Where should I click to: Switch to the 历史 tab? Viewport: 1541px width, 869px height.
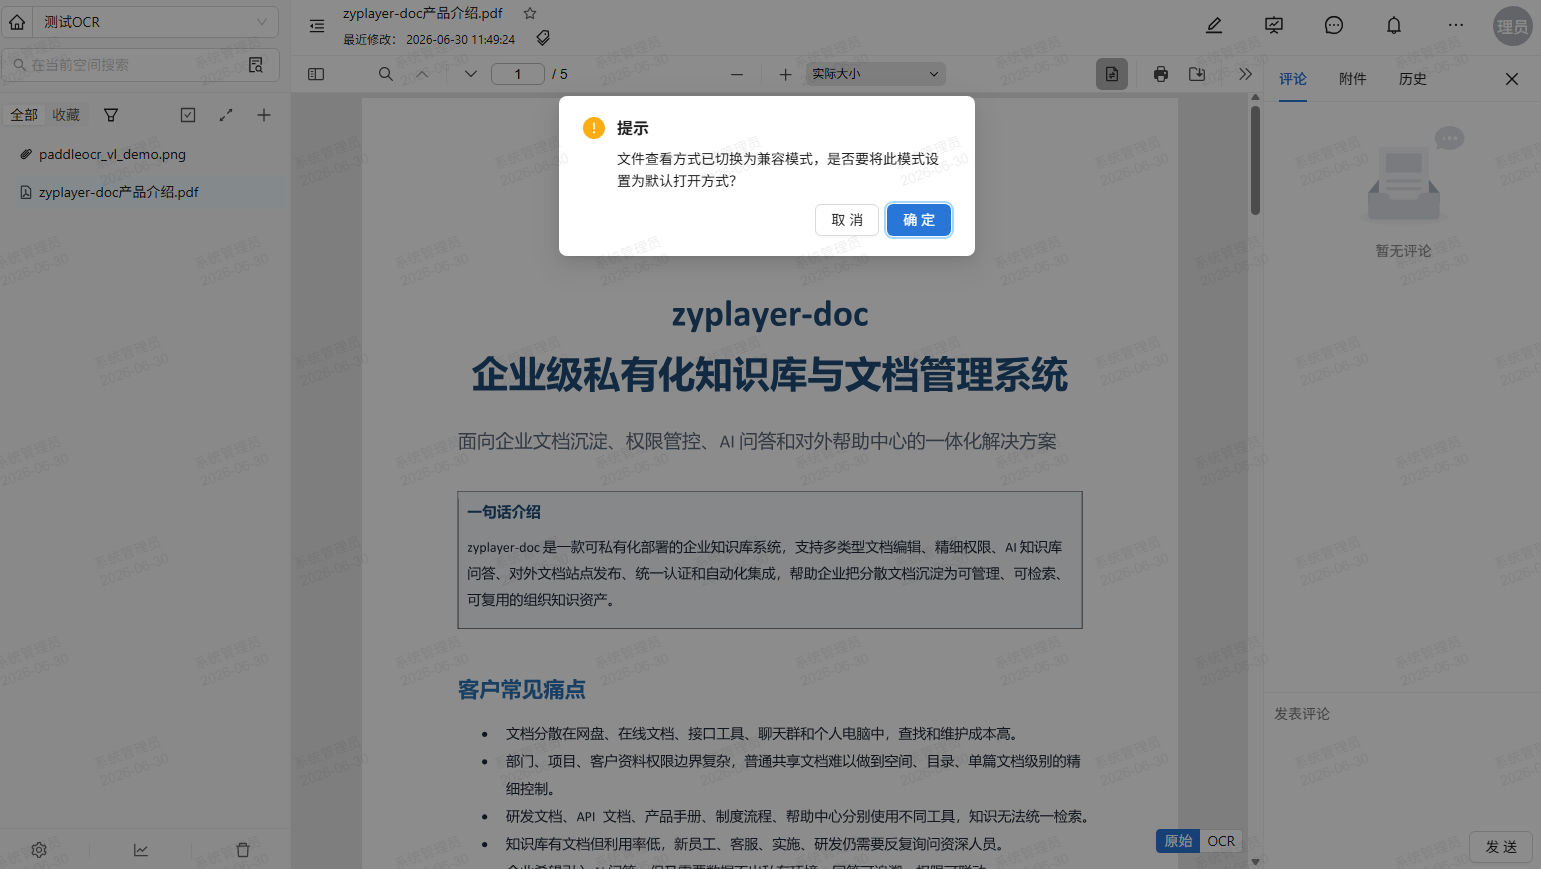click(1413, 79)
